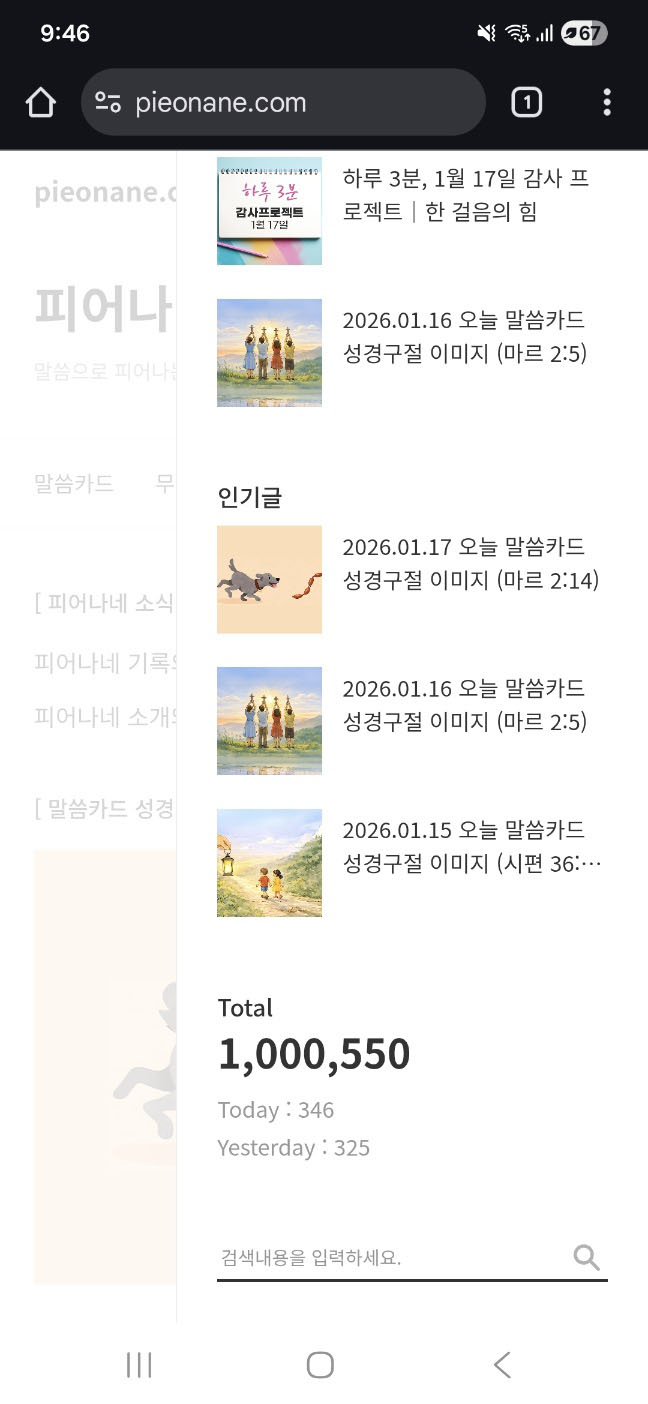Viewport: 648px width, 1404px height.
Task: Tap the dog illustration thumbnail
Action: click(268, 580)
